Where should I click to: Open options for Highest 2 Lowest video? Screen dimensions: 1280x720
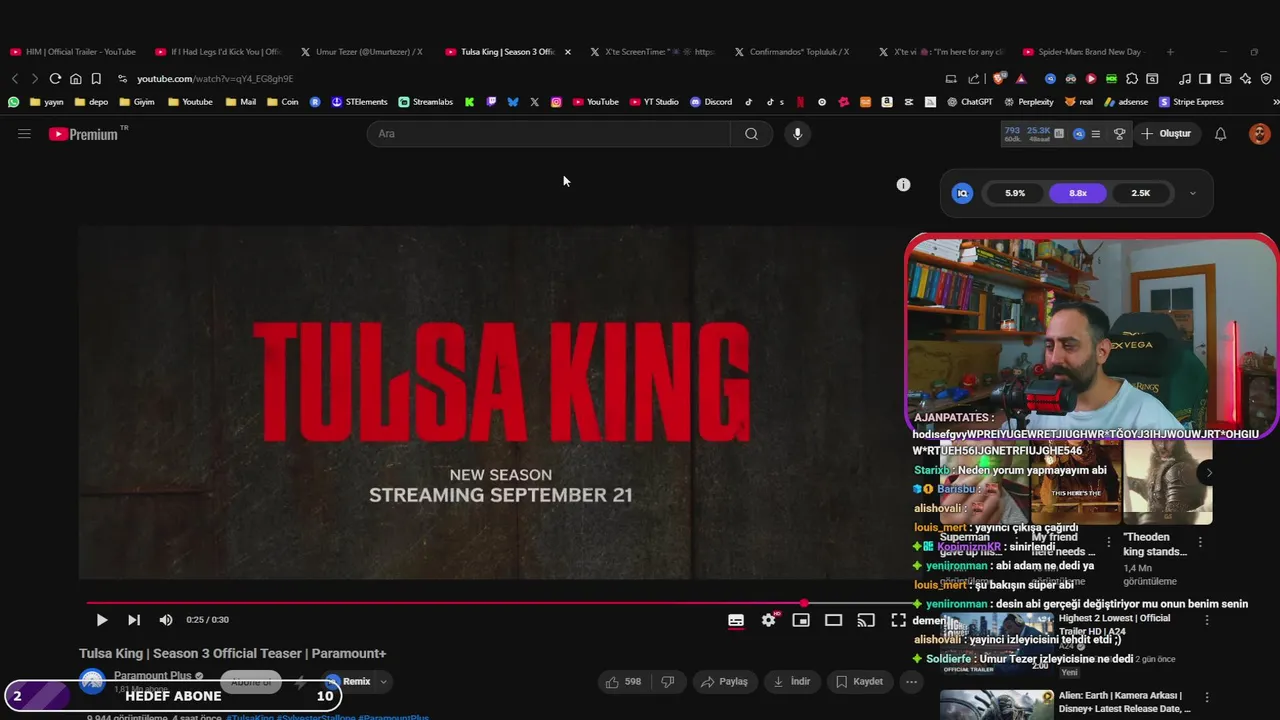pyautogui.click(x=1207, y=620)
